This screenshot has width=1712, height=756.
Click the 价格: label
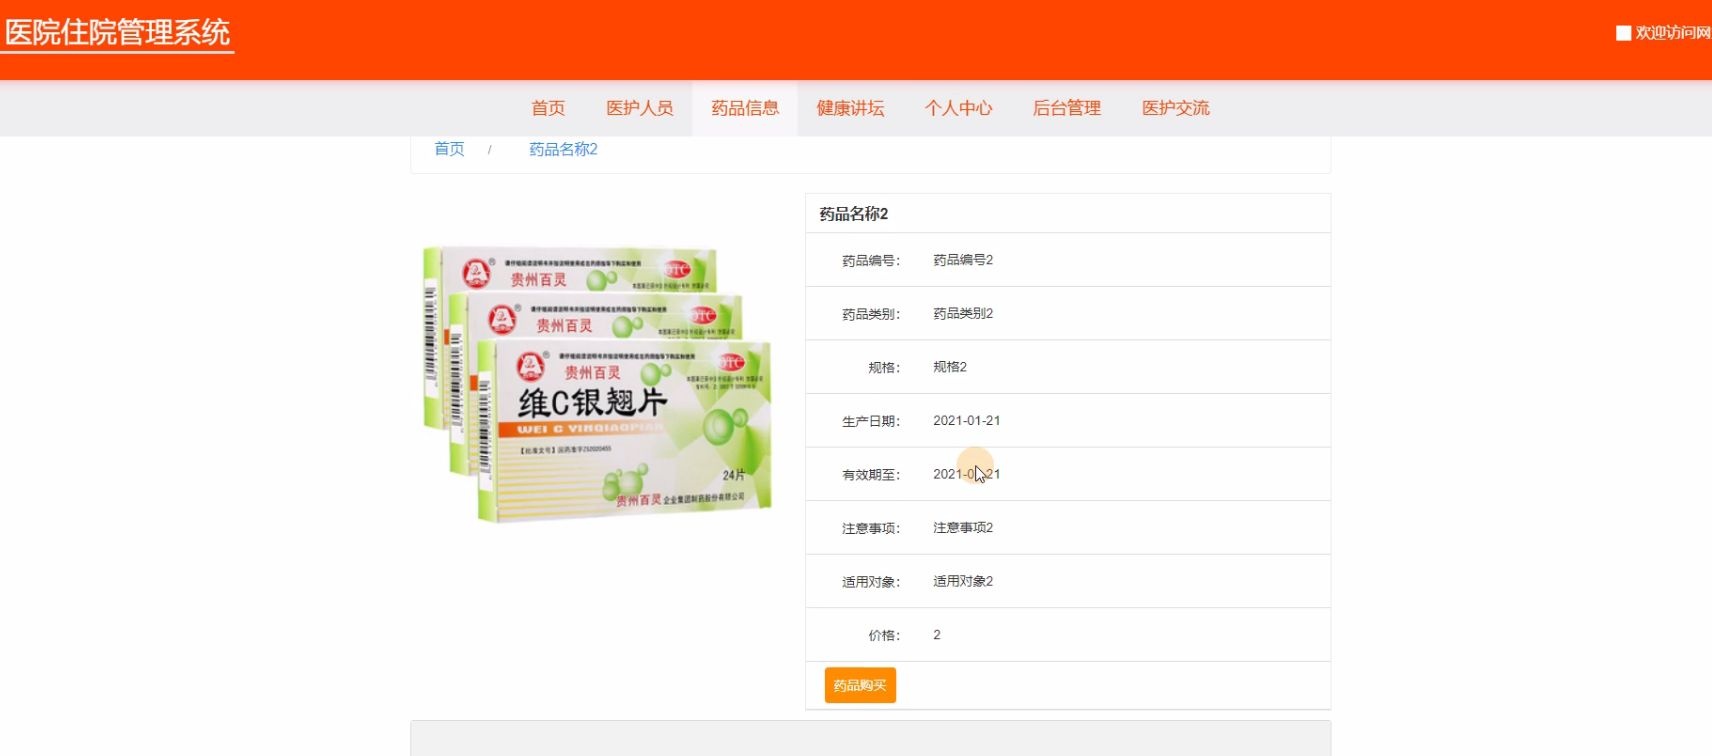tap(884, 636)
